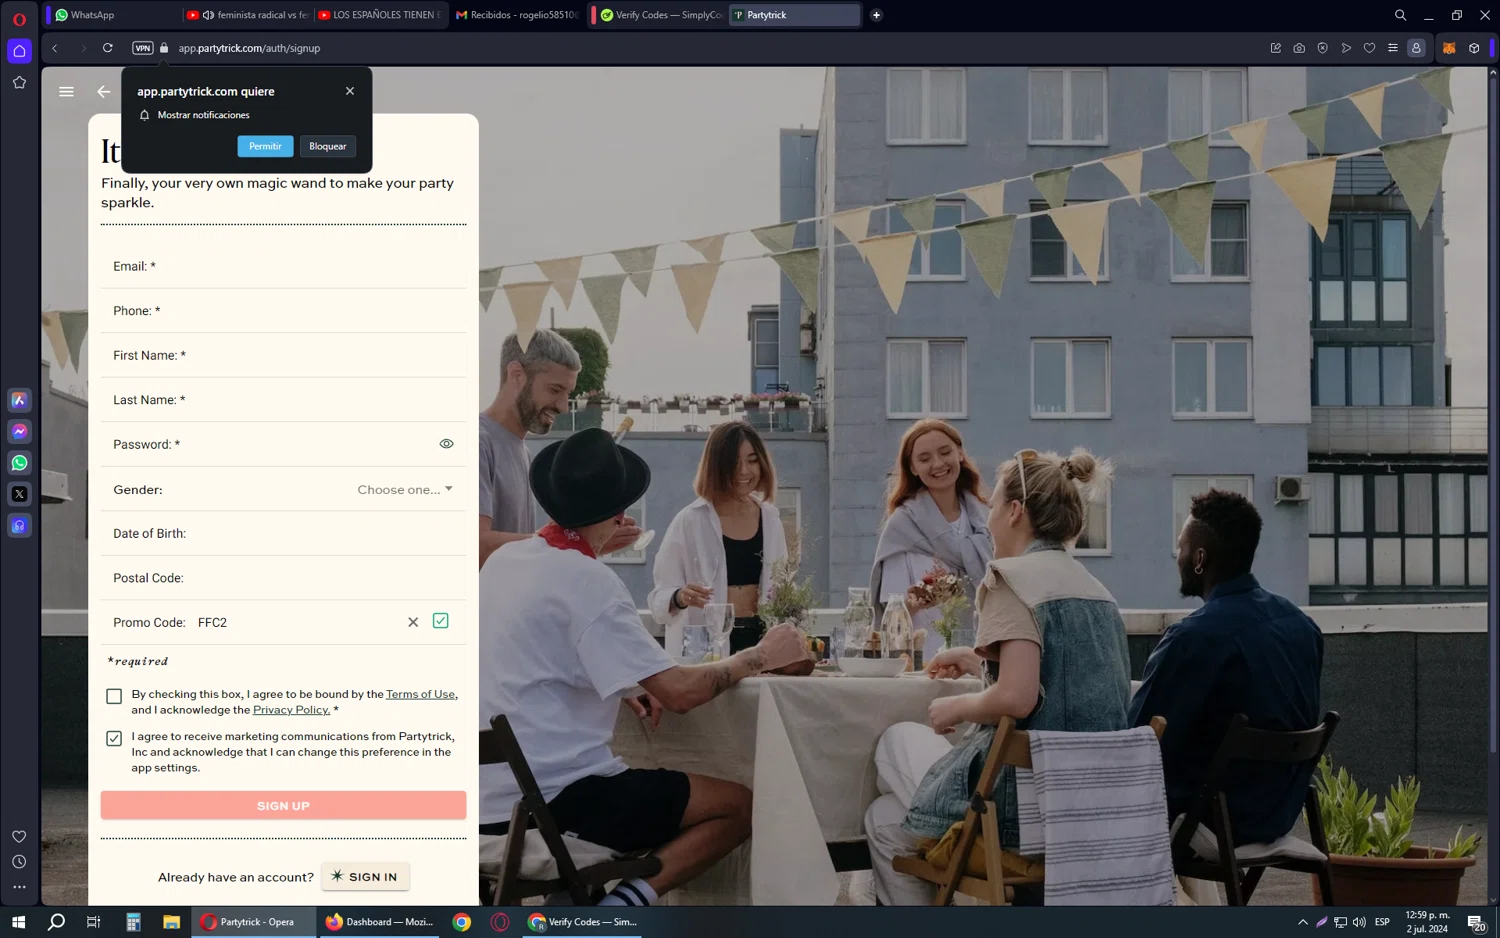1500x938 pixels.
Task: Open the Terms of Use link
Action: click(420, 694)
